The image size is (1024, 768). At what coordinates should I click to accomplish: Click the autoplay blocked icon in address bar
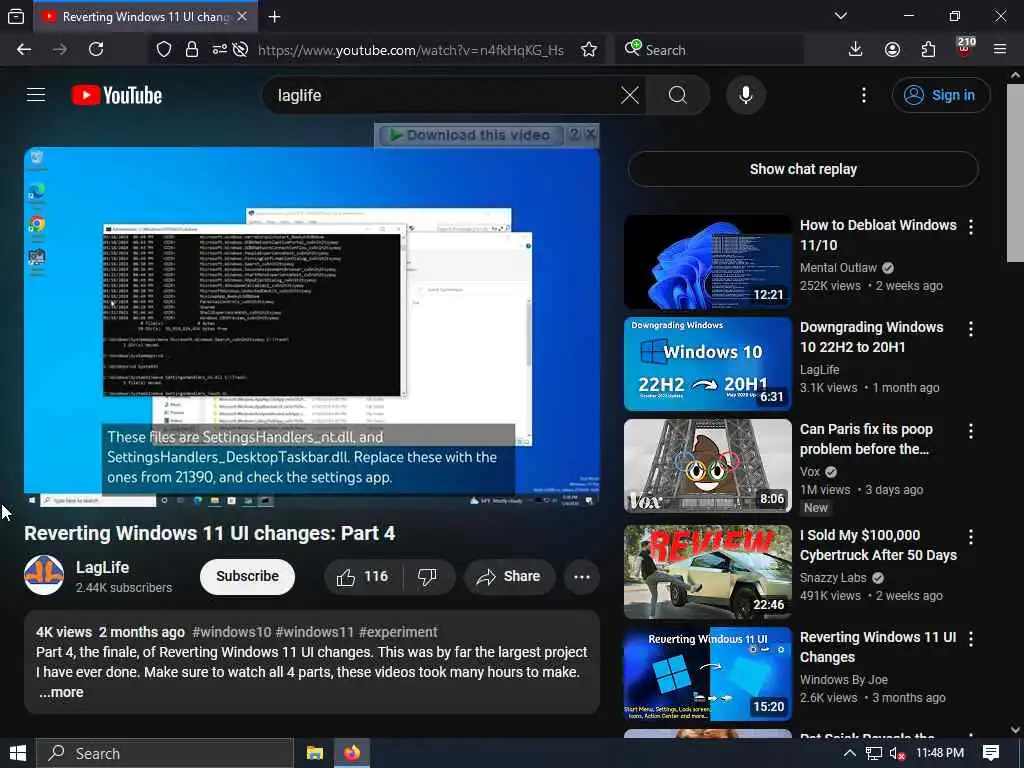coord(240,50)
